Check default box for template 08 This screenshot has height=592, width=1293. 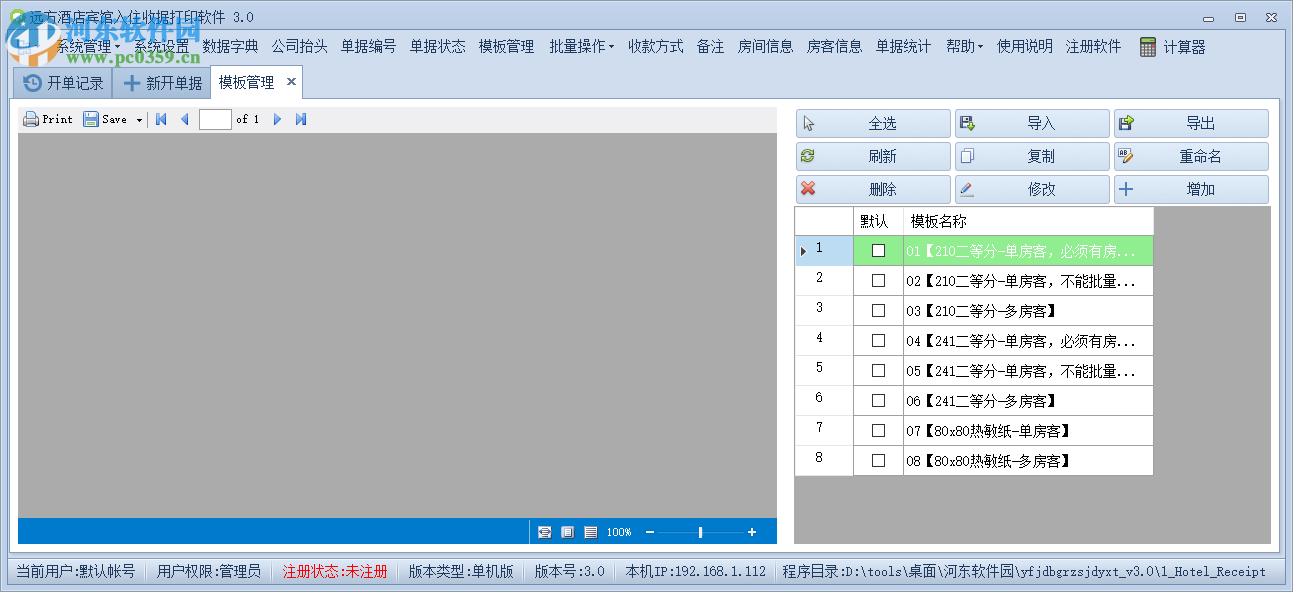pos(878,461)
